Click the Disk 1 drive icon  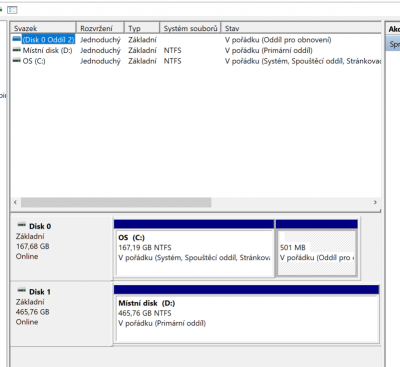pyautogui.click(x=22, y=290)
